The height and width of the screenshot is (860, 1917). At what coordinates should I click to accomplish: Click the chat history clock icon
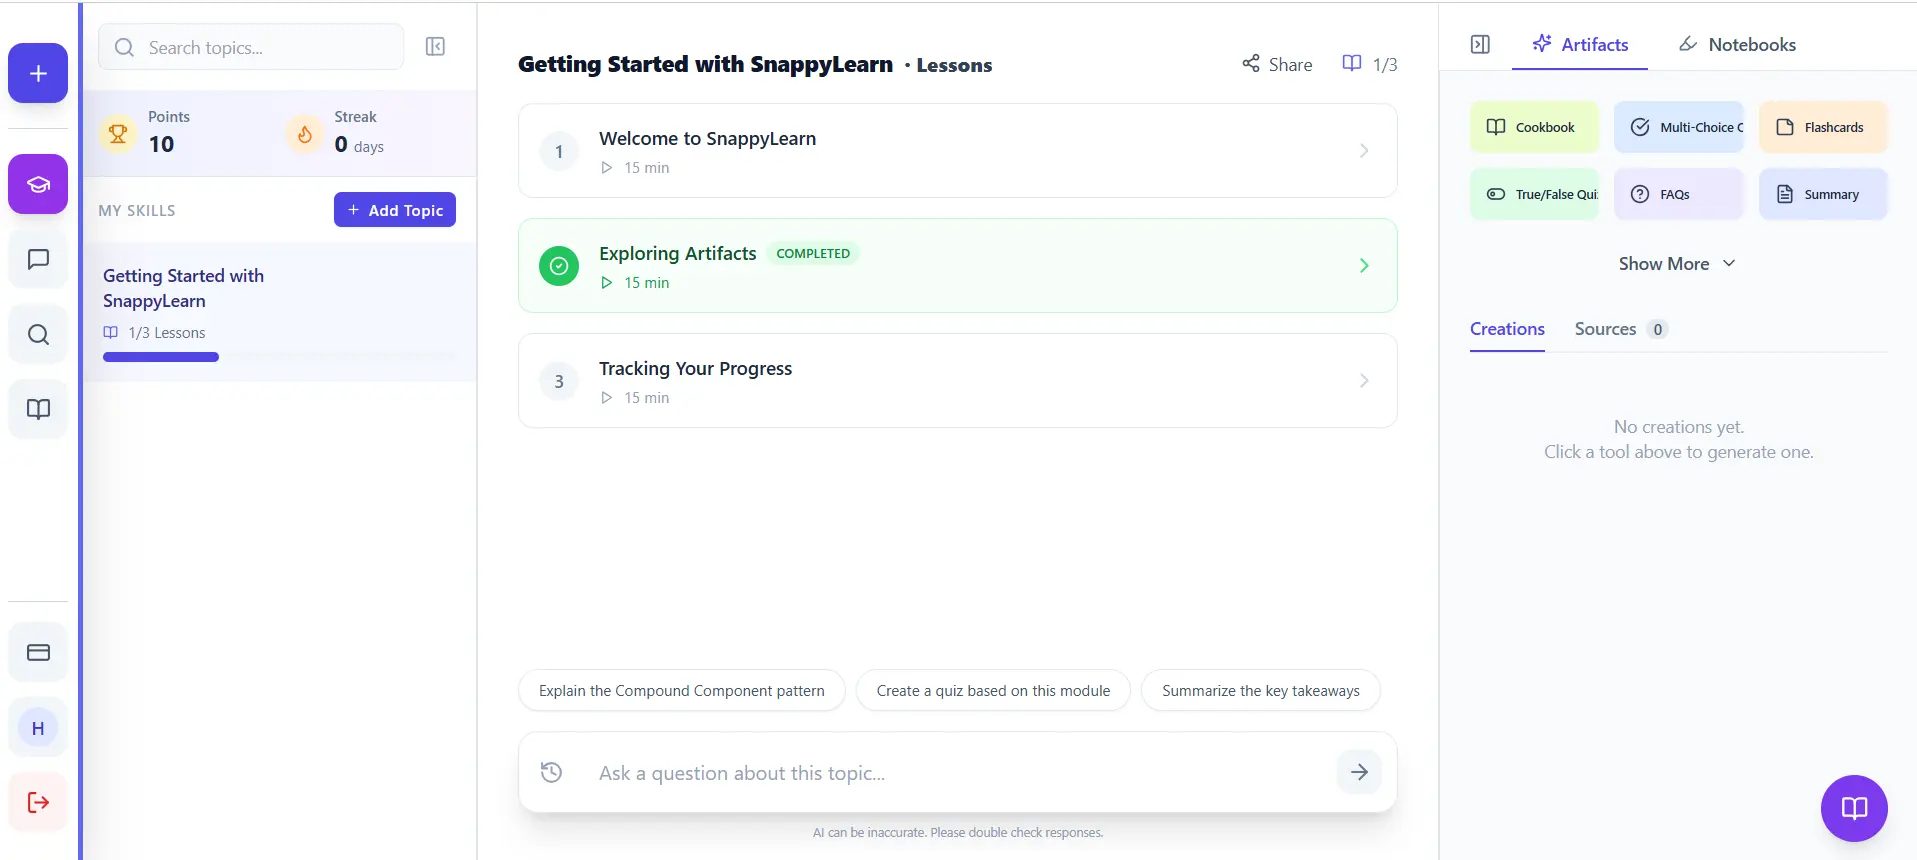tap(551, 772)
